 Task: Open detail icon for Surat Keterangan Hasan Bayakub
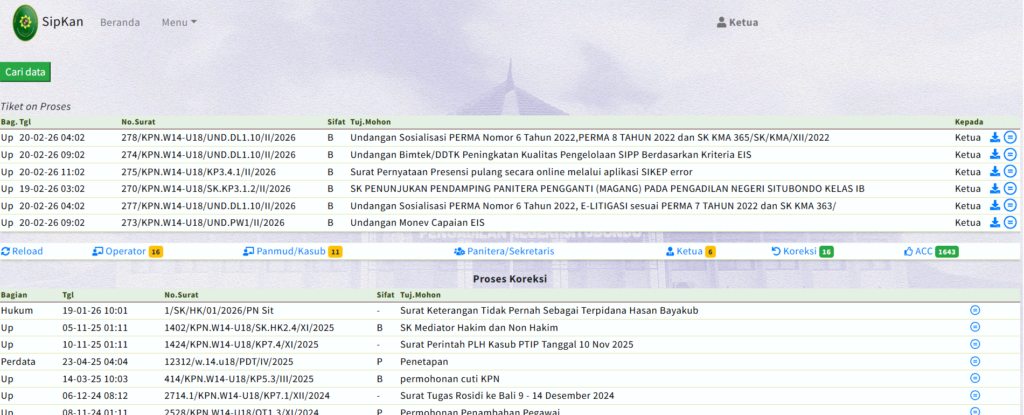pos(975,310)
